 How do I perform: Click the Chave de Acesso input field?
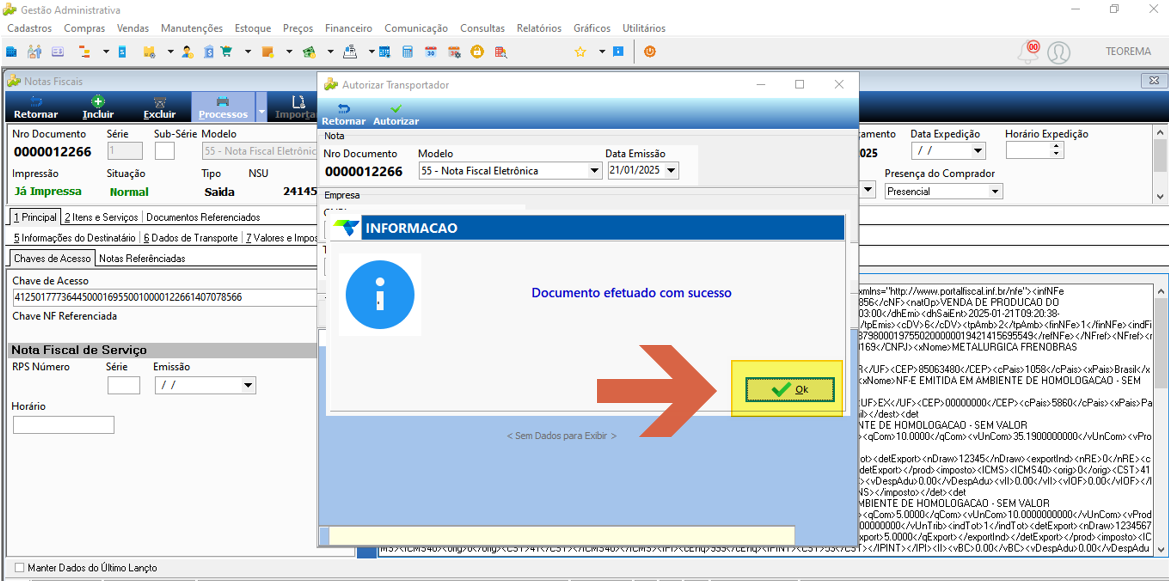click(x=165, y=298)
